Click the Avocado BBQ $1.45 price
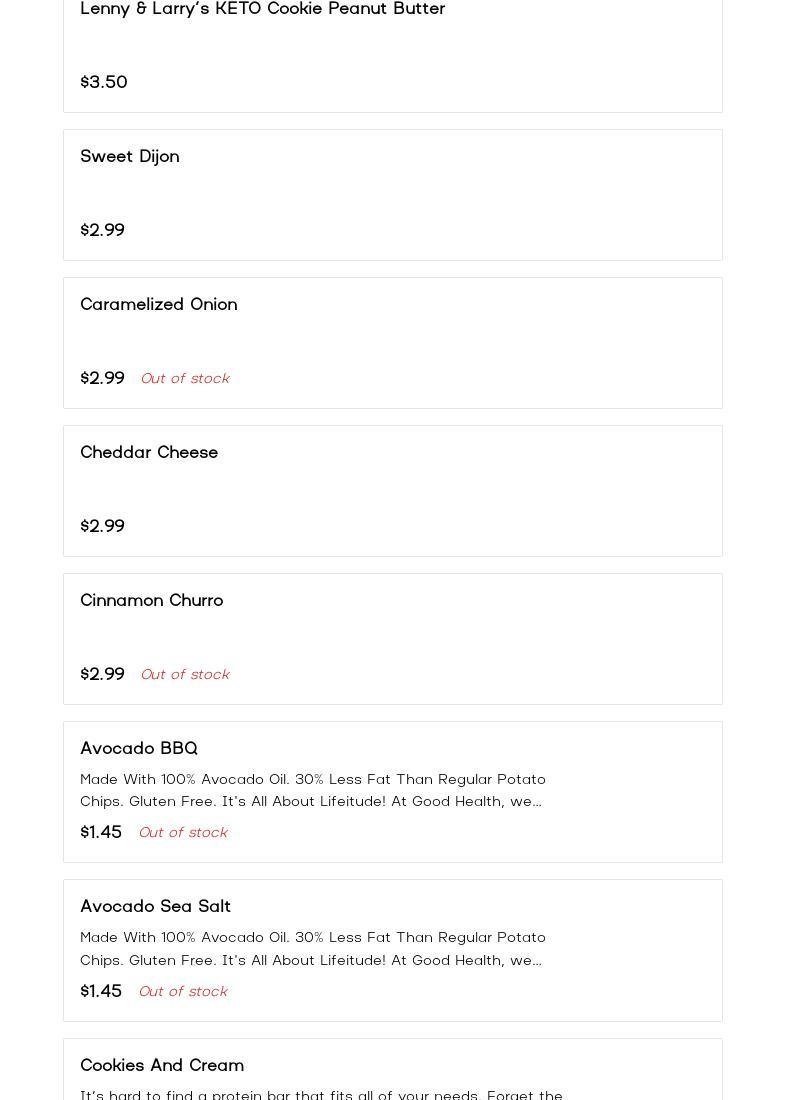 [x=101, y=832]
